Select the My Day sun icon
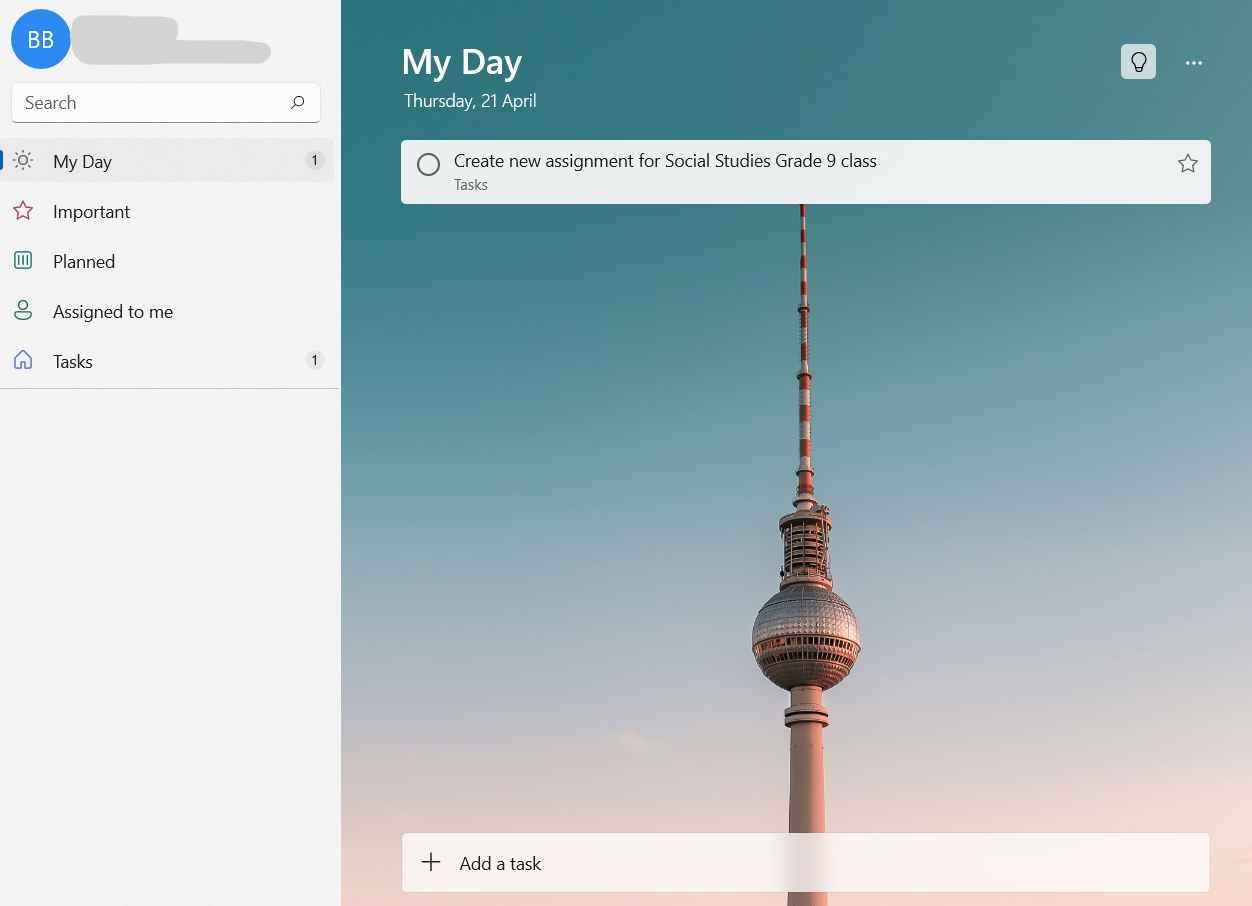 pos(23,160)
